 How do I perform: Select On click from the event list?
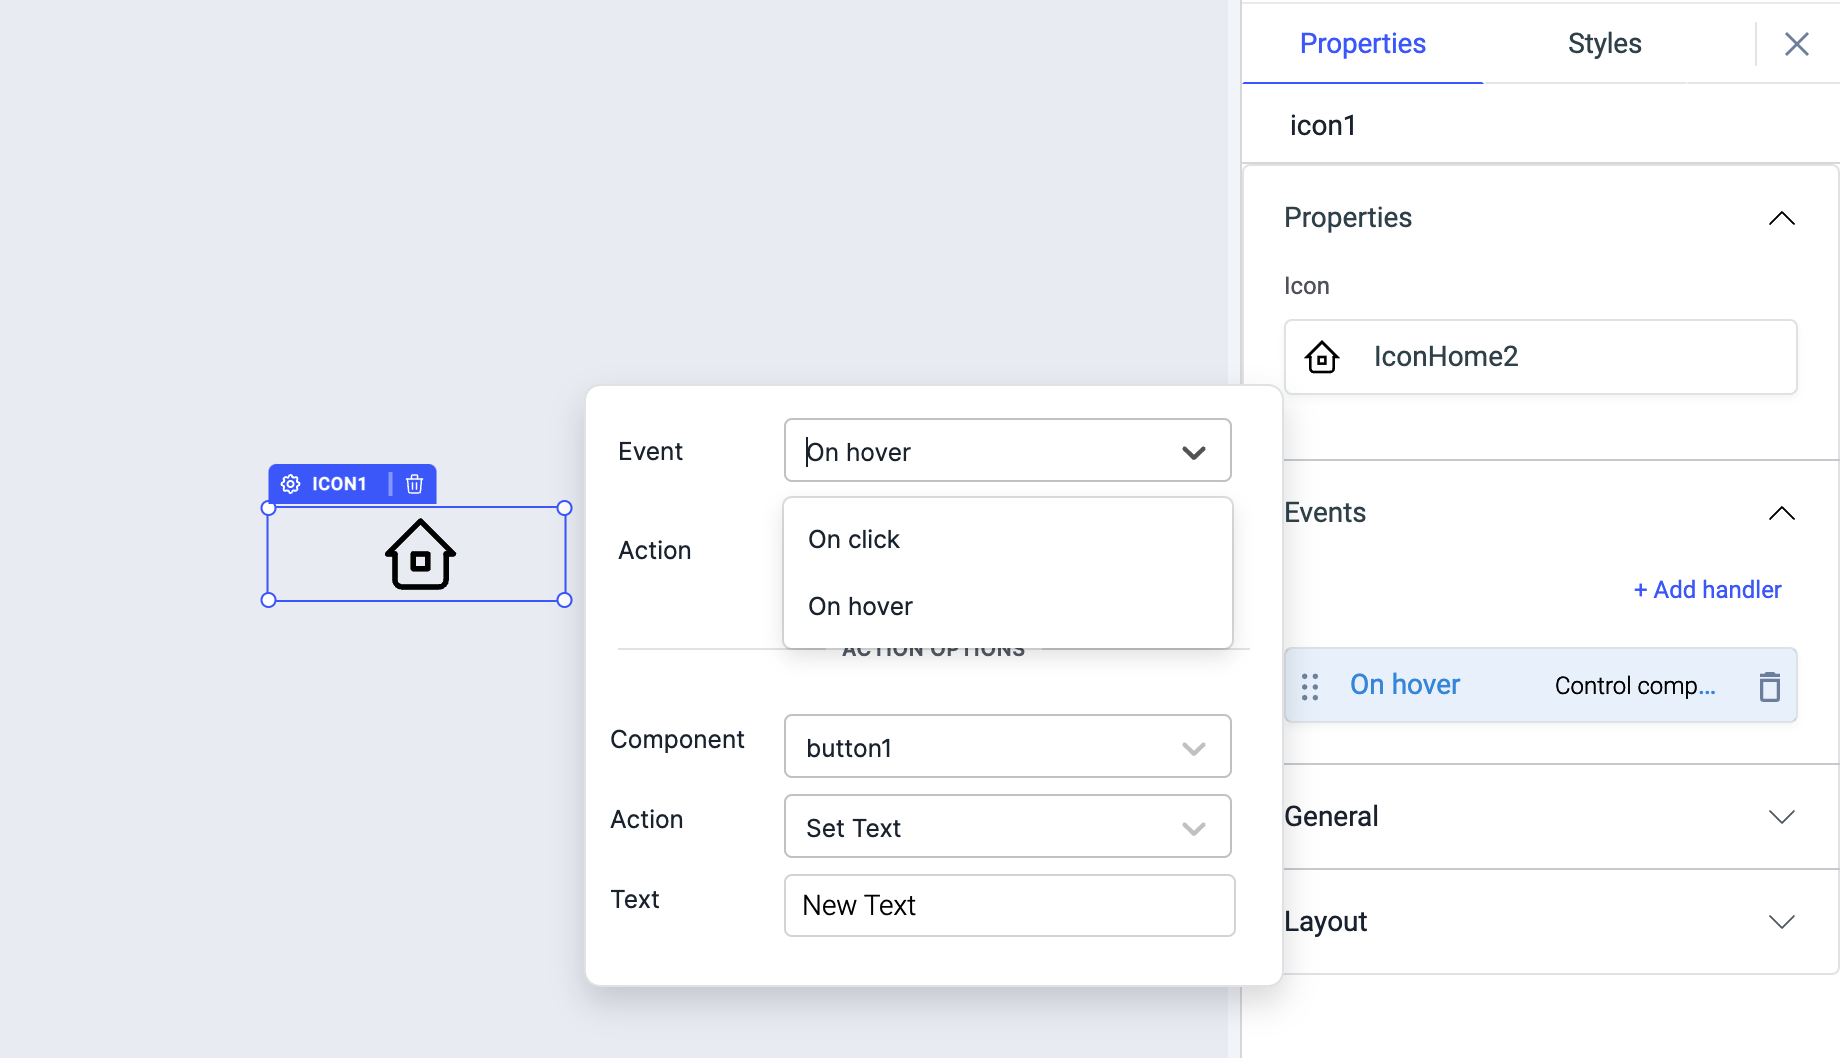pos(854,540)
